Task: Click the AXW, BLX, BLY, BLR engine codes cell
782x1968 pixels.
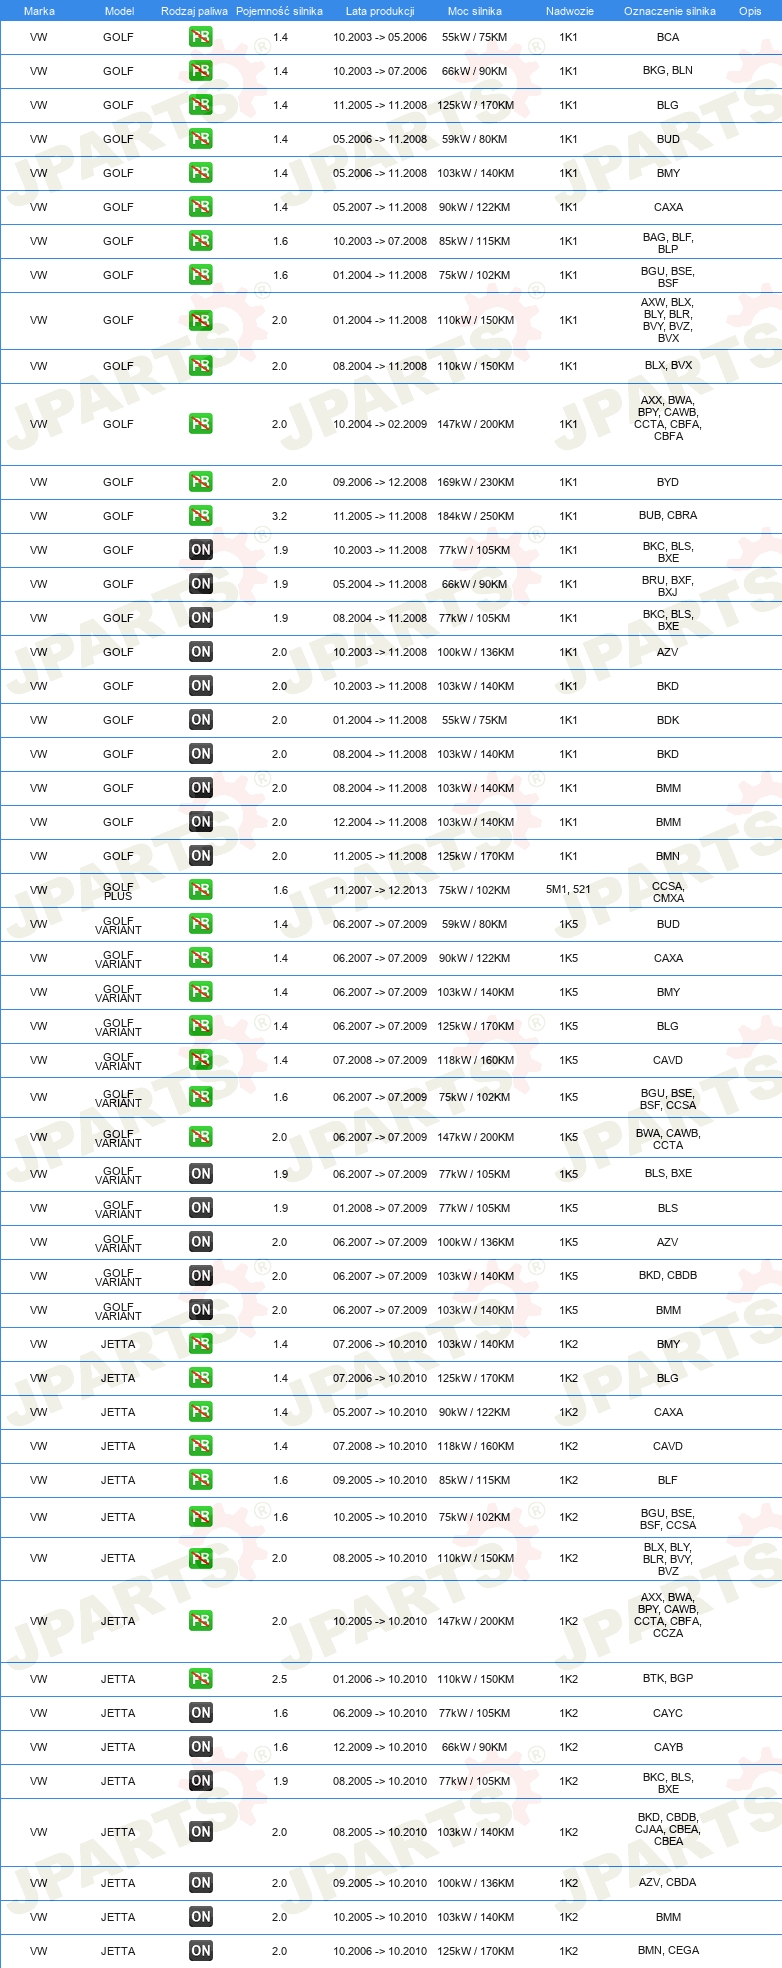Action: [x=668, y=320]
